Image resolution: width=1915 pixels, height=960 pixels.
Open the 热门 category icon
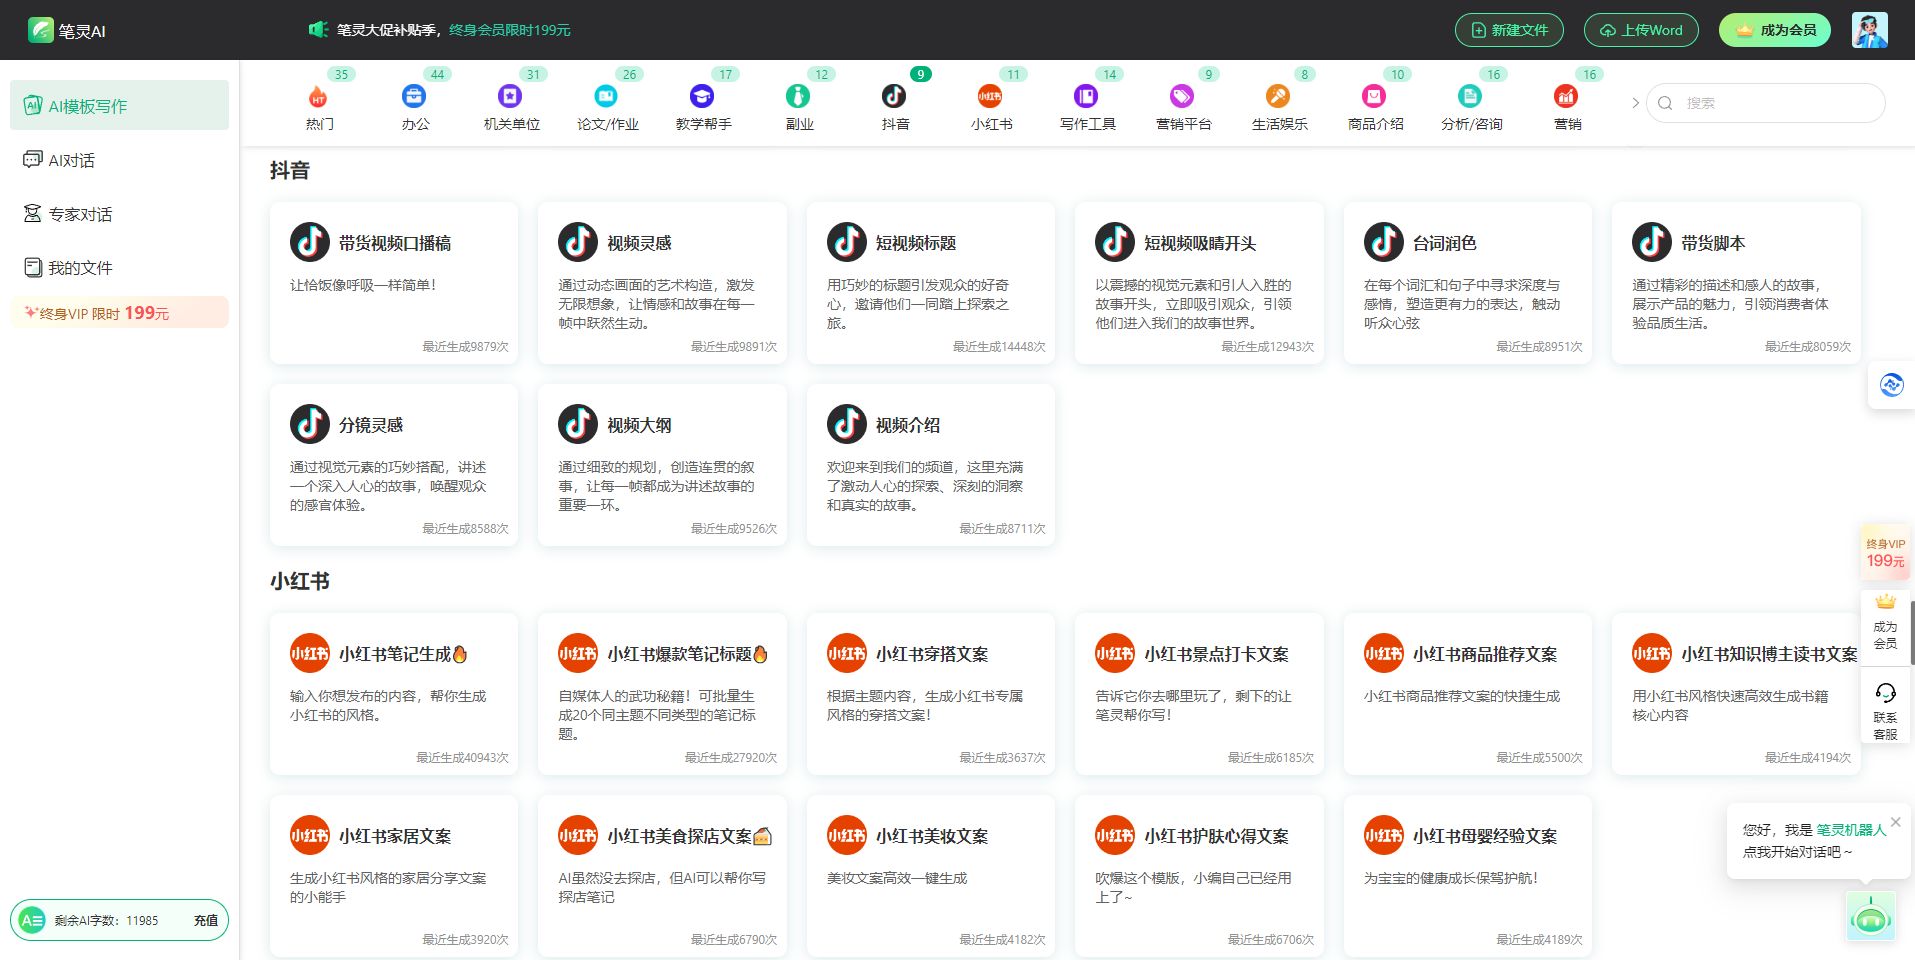318,96
